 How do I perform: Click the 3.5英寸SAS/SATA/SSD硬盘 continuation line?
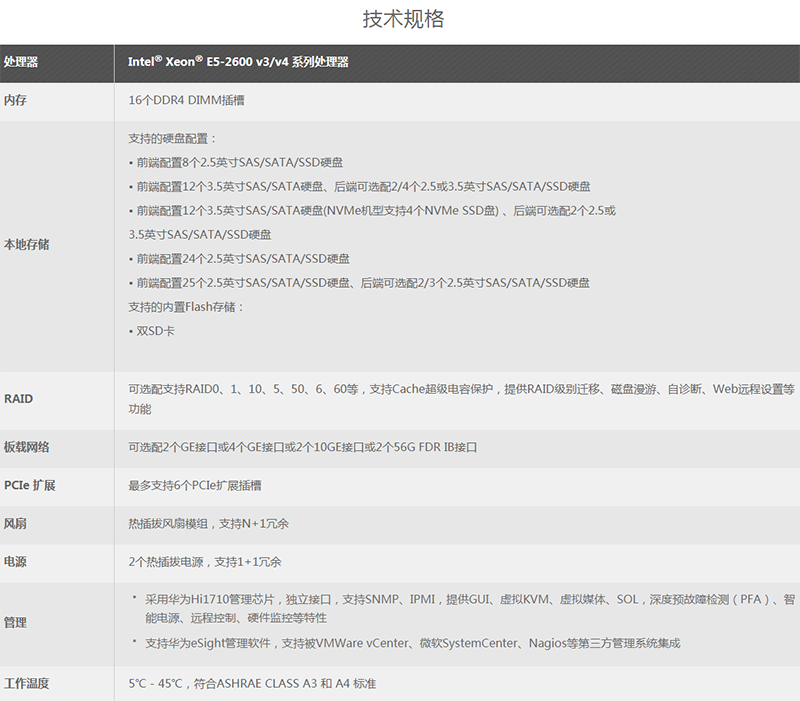click(199, 235)
